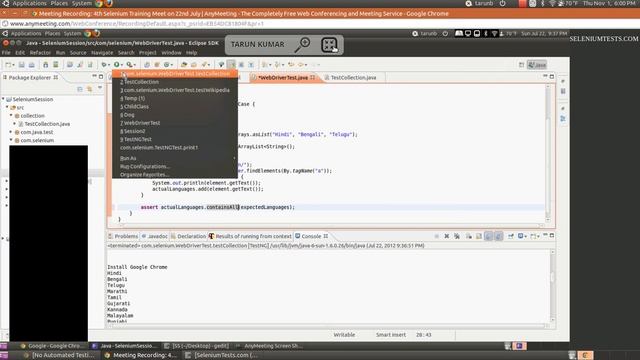Click the gedit taskbar button
Viewport: 640px width, 360px height.
(x=197, y=346)
